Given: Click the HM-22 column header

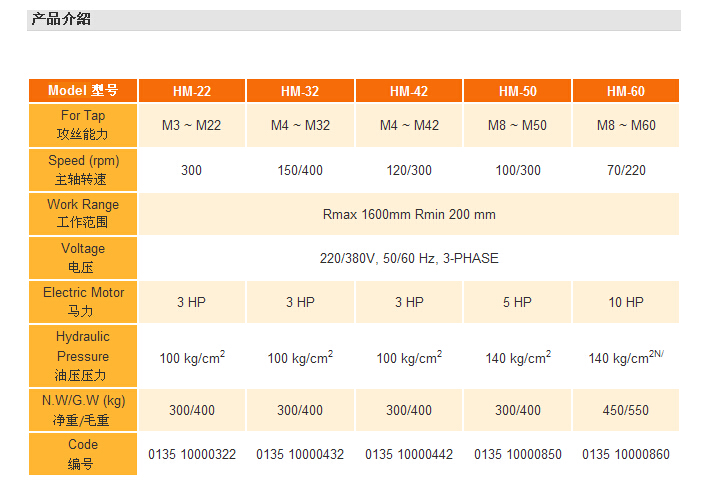Looking at the screenshot, I should [191, 91].
